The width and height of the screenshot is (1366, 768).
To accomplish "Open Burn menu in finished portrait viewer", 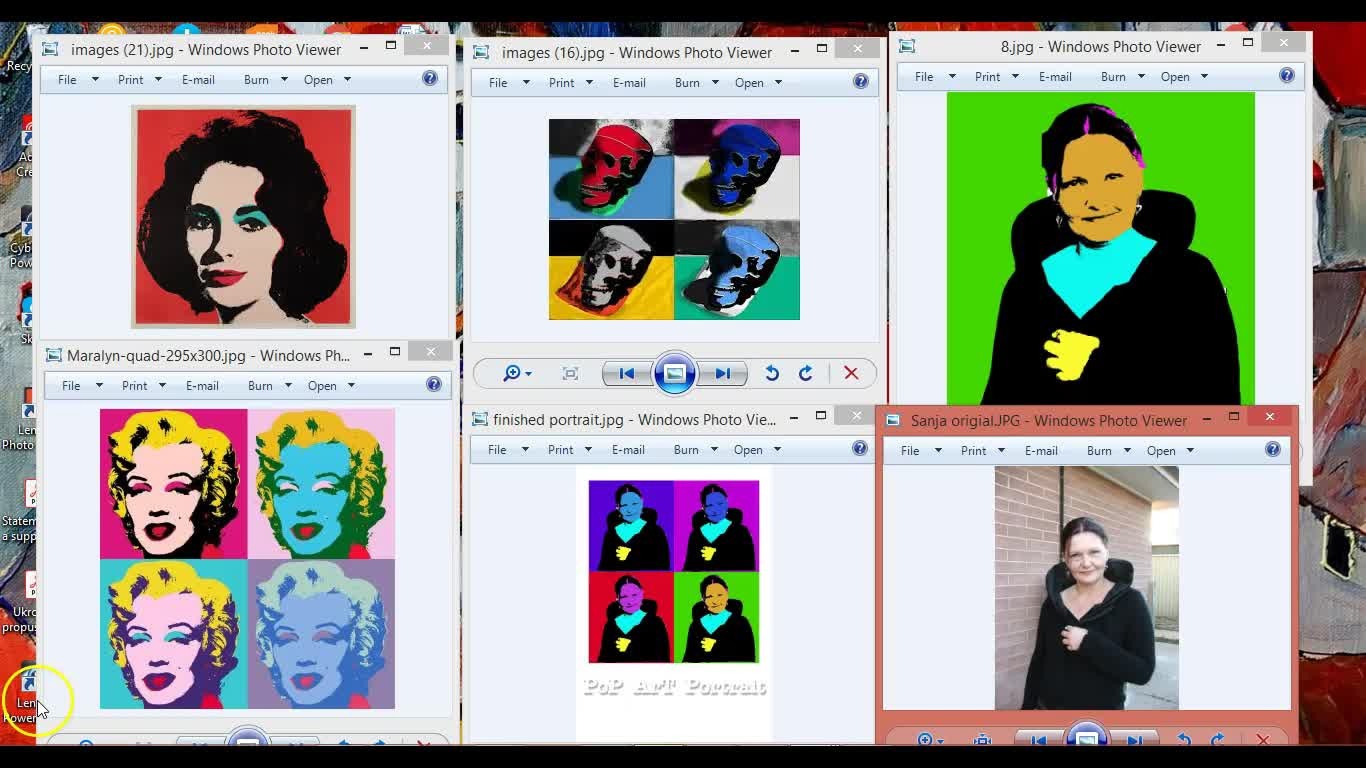I will click(695, 449).
